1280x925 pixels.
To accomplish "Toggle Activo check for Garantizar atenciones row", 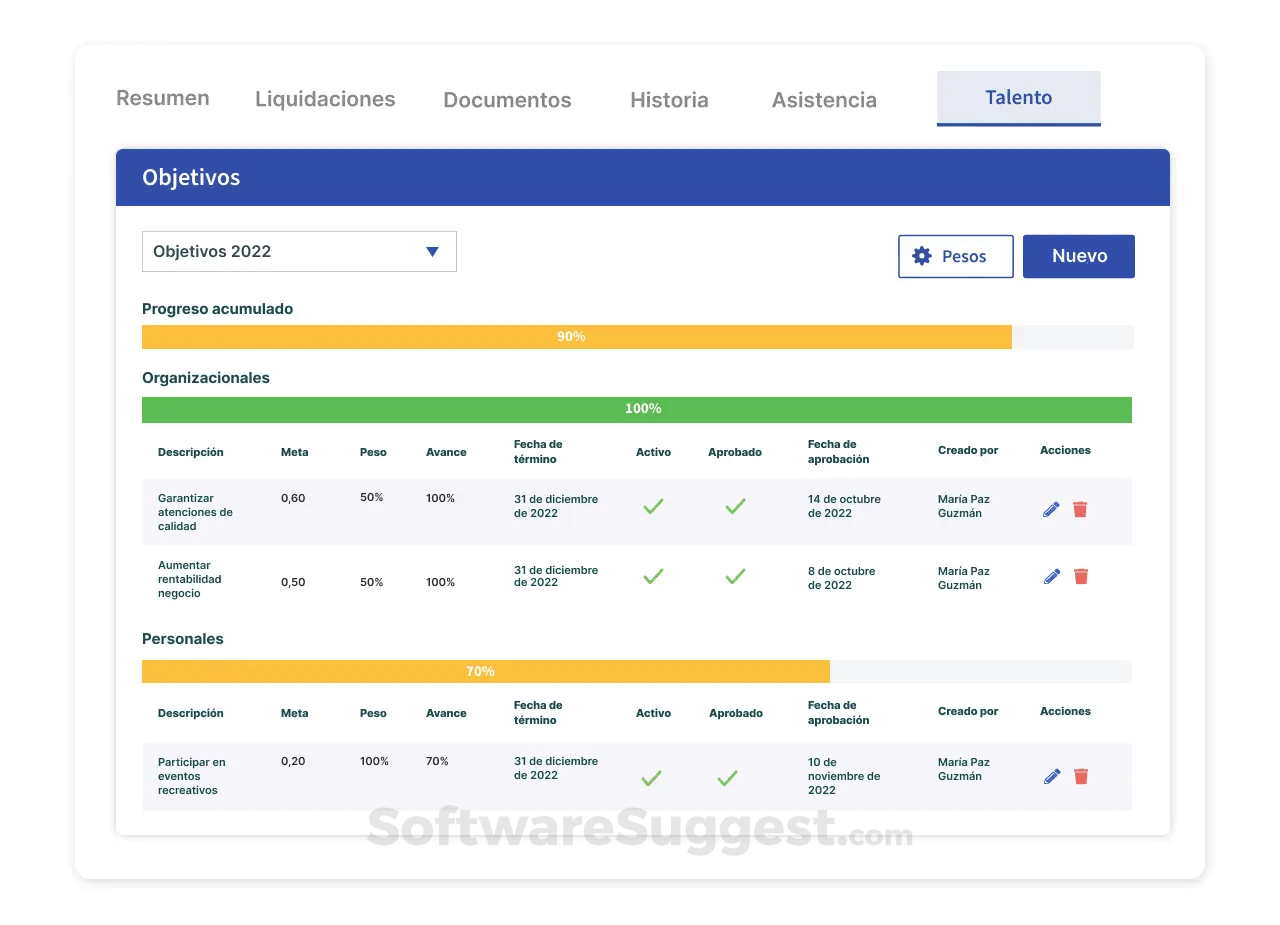I will pyautogui.click(x=653, y=507).
